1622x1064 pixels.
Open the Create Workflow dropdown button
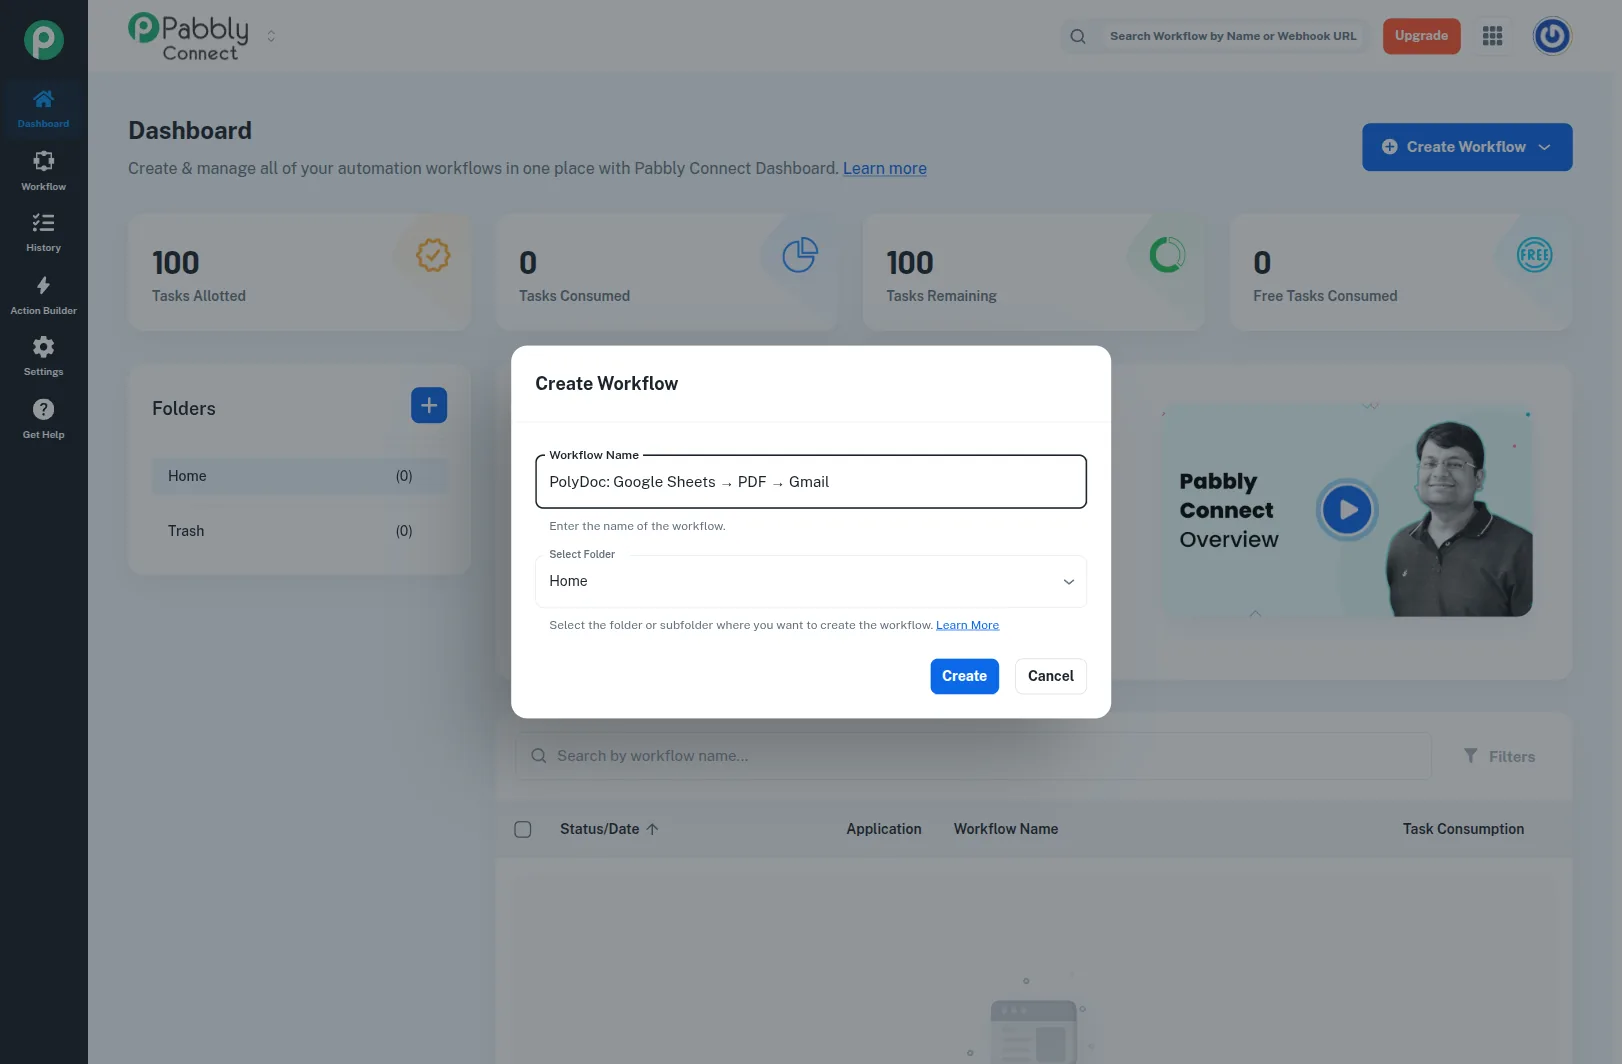tap(1467, 147)
